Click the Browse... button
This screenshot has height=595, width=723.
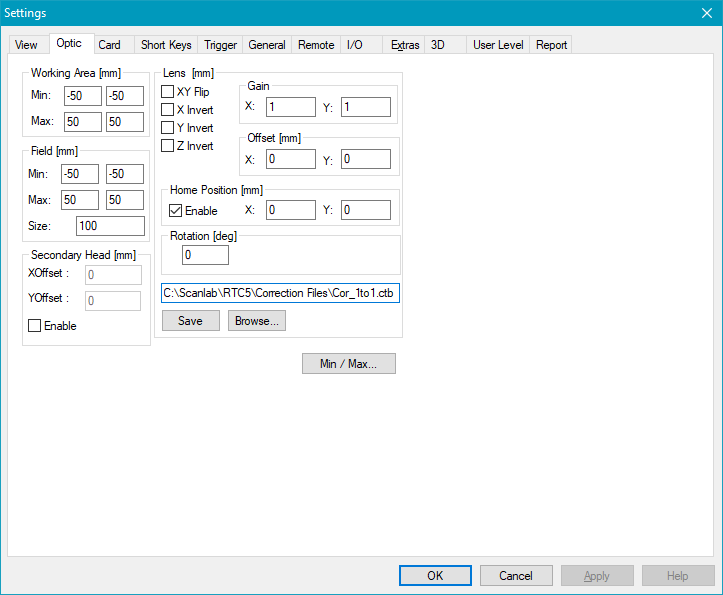257,321
